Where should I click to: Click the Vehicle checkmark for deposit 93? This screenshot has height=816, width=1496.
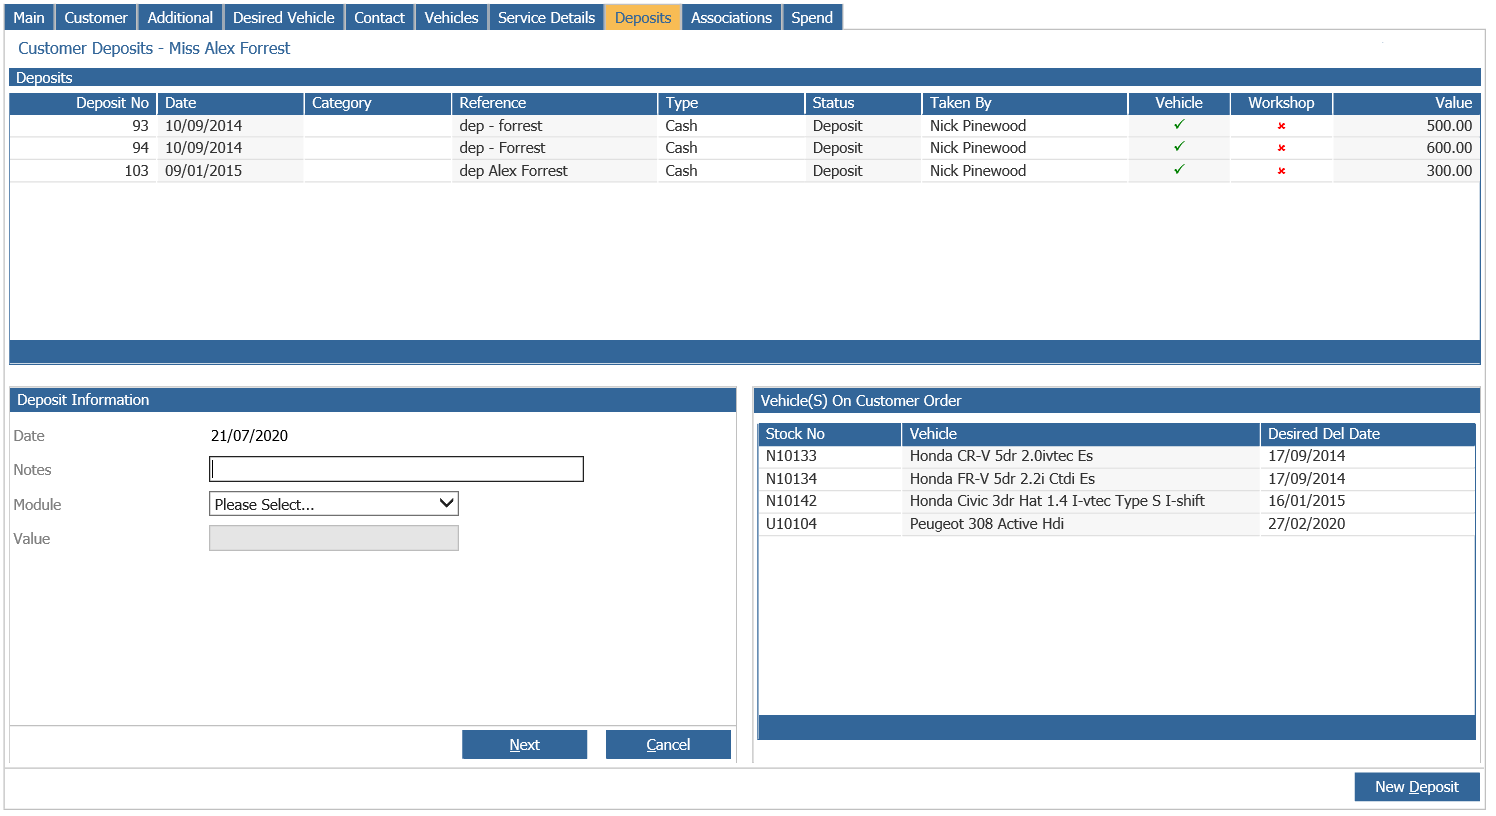(1179, 125)
